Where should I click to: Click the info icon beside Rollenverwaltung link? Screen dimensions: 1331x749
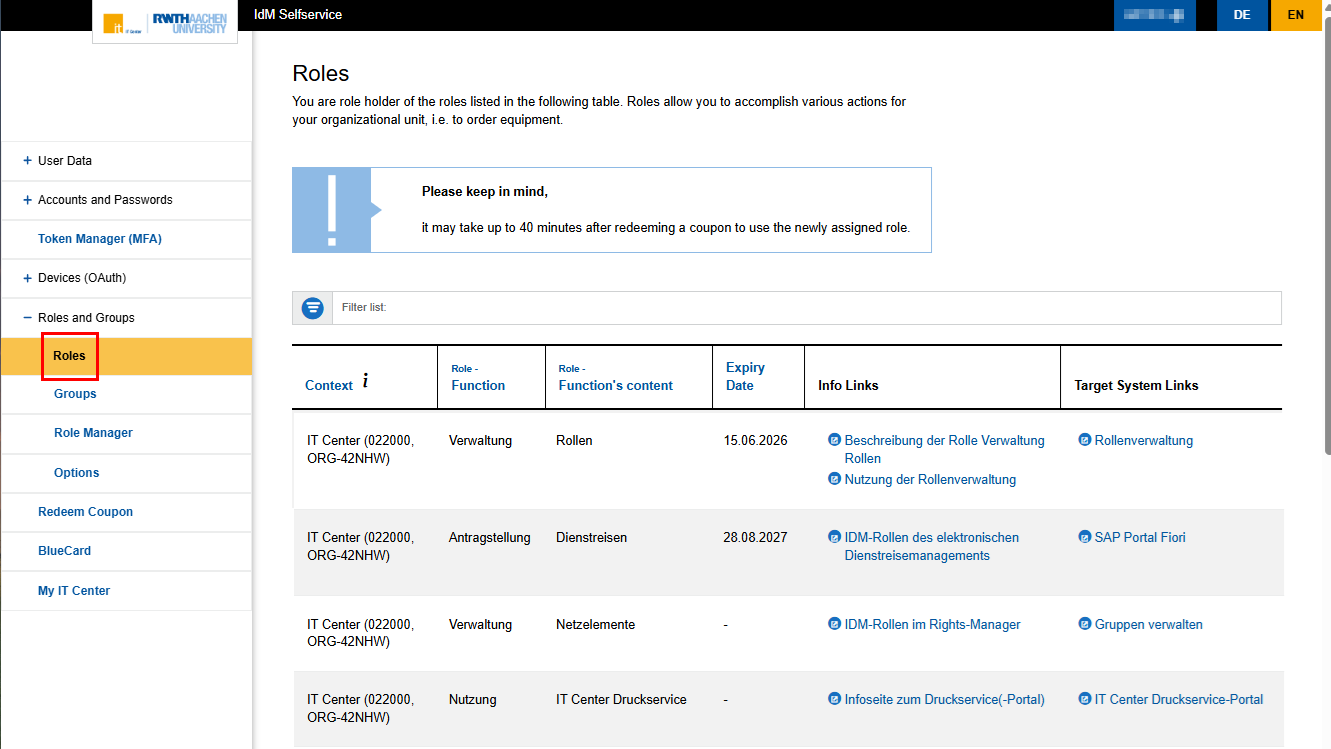[x=1084, y=440]
